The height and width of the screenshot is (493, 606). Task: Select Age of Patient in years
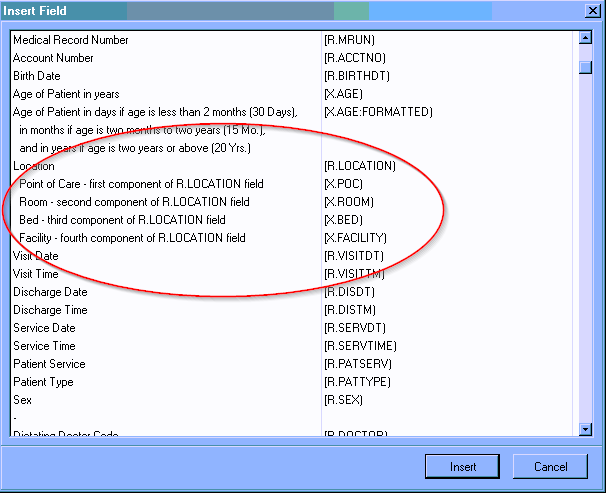click(66, 94)
